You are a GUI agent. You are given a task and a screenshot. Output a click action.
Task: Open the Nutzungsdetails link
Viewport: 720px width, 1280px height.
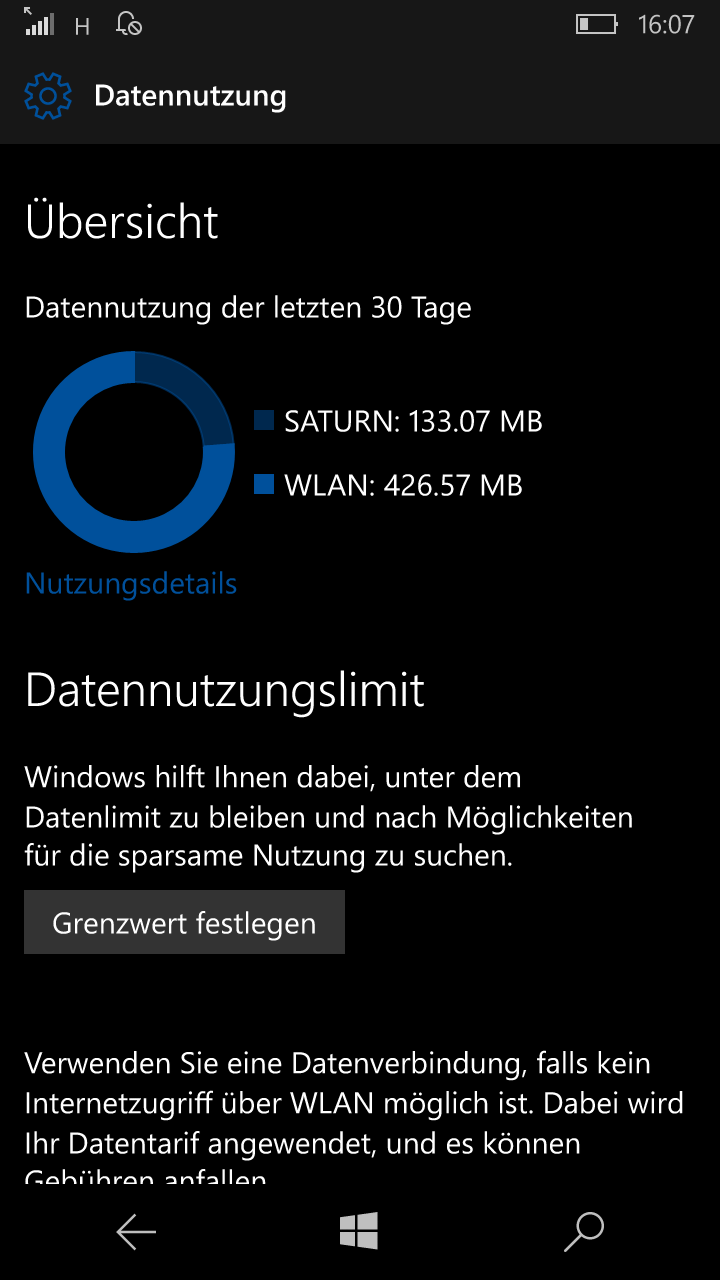coord(131,583)
